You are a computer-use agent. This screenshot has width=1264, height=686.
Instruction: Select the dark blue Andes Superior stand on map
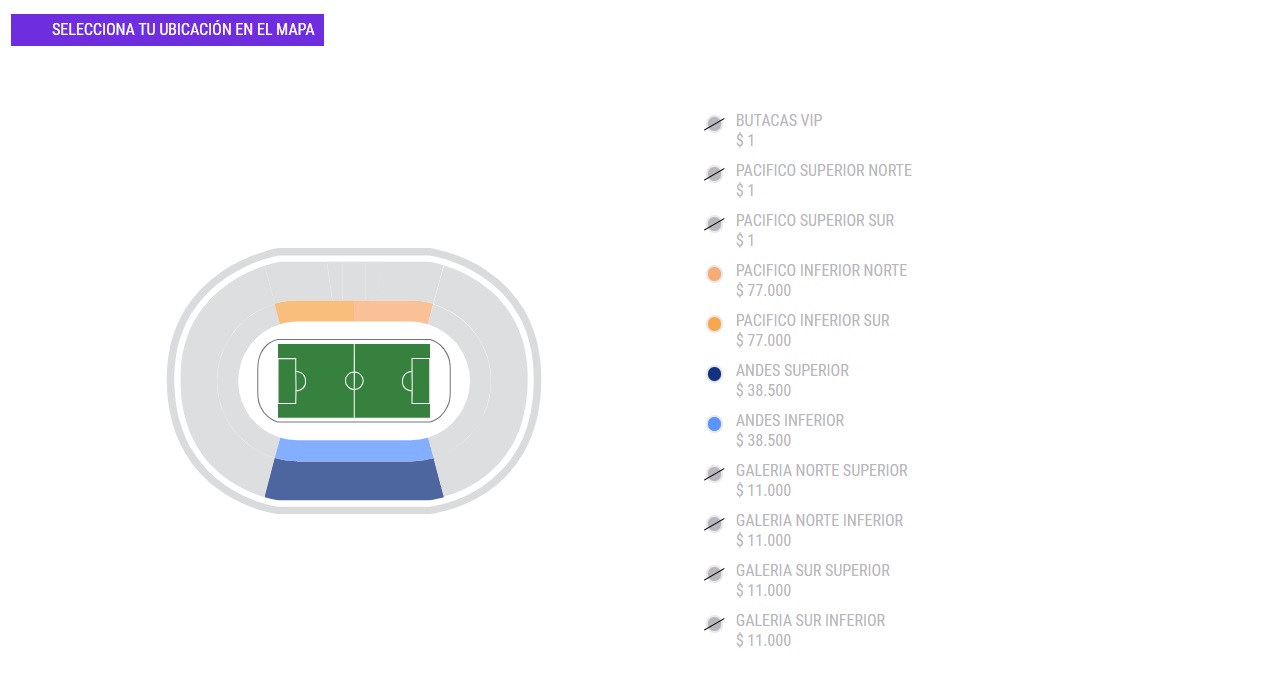click(354, 481)
